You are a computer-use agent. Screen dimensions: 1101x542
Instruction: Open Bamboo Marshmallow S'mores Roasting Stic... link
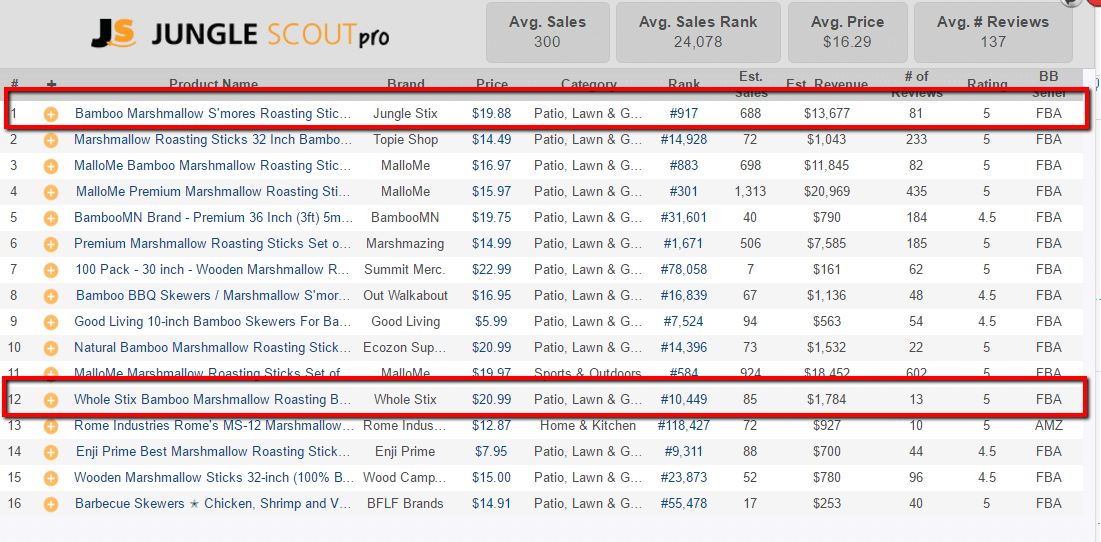coord(213,114)
